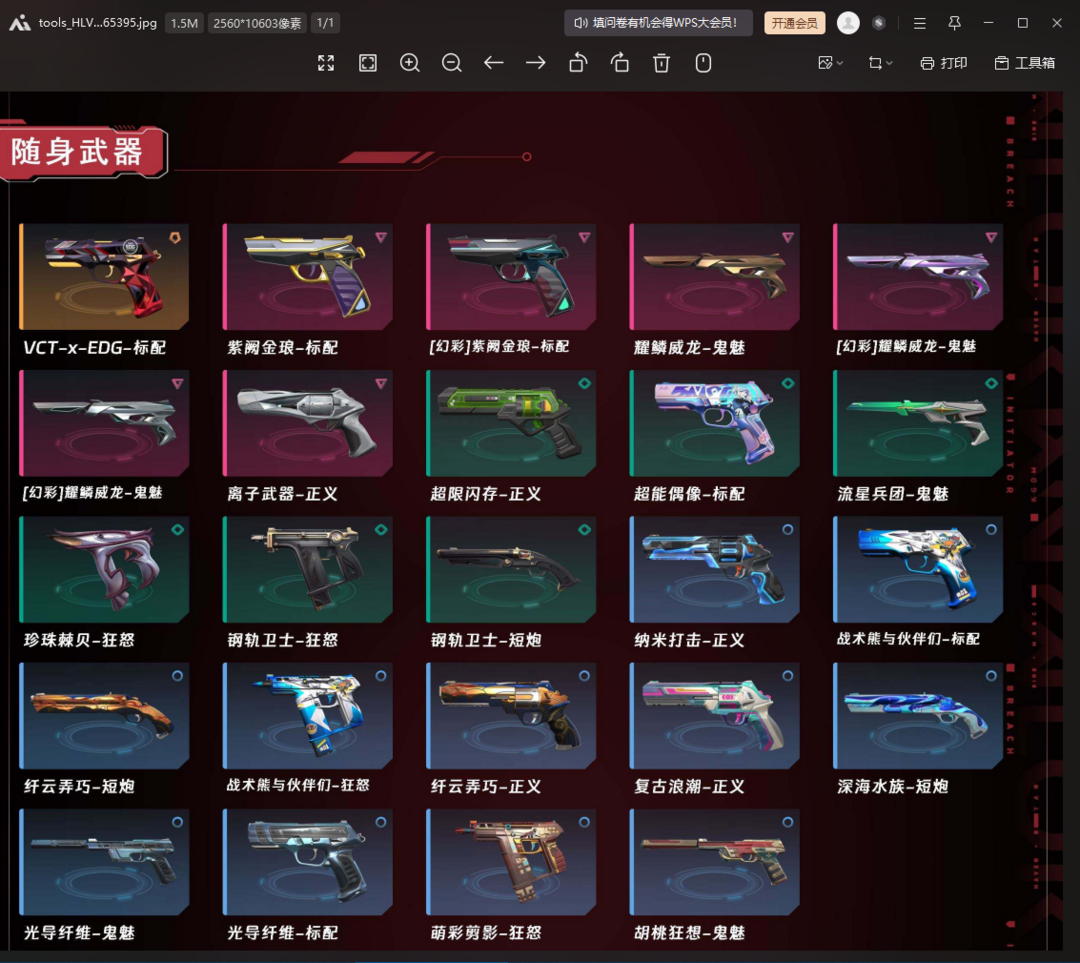Click the 光导纤维-鬼魅 label
Viewport: 1080px width, 963px height.
79,933
